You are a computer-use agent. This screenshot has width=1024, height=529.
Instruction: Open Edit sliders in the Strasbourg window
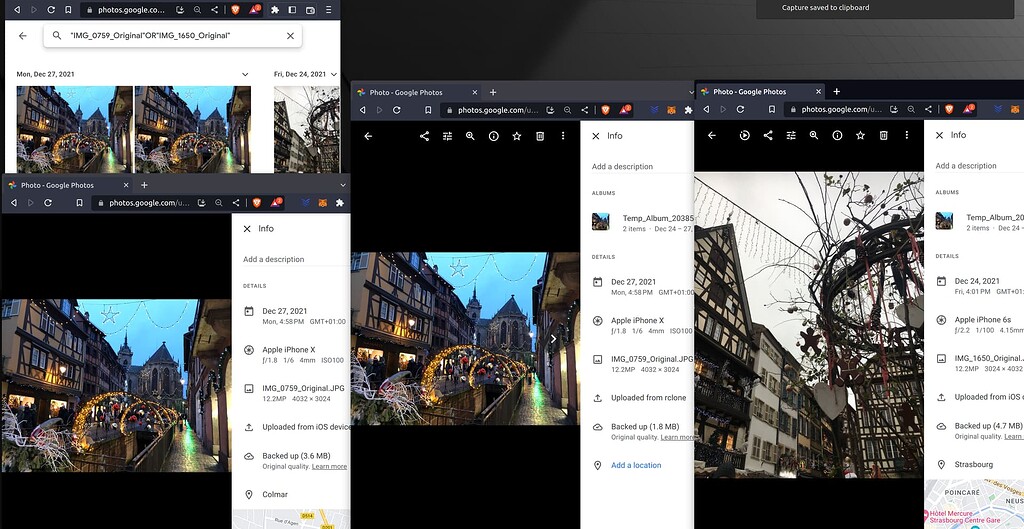click(791, 135)
